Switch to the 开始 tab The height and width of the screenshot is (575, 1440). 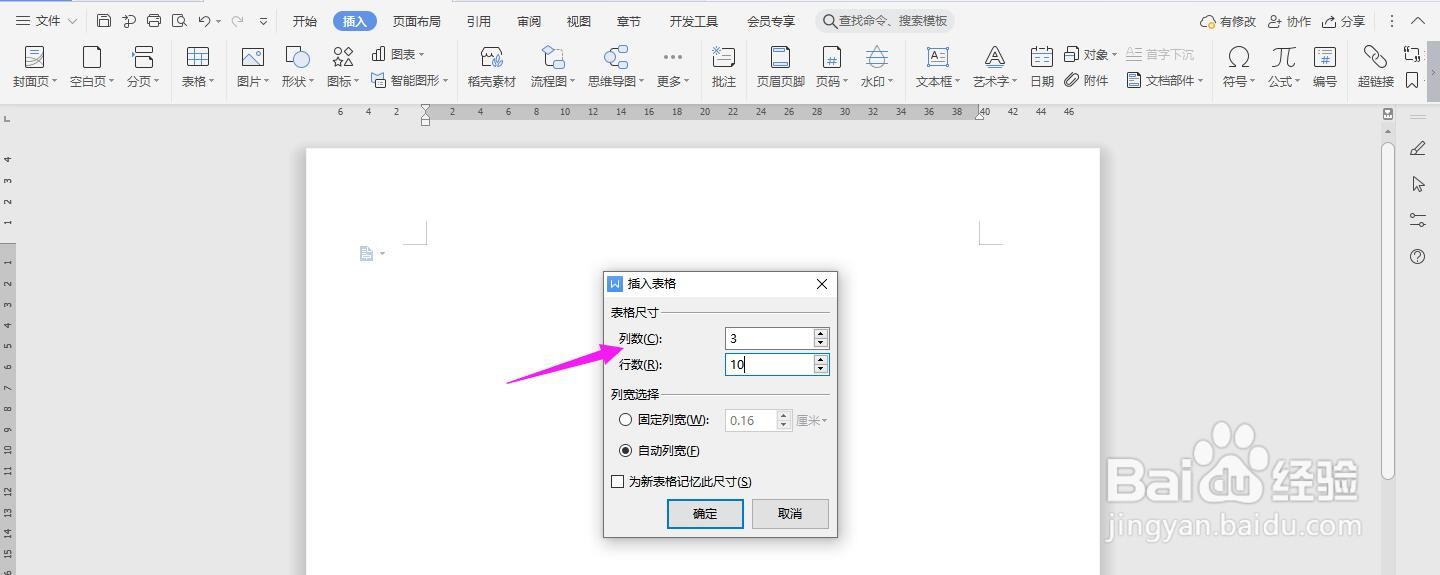tap(305, 21)
